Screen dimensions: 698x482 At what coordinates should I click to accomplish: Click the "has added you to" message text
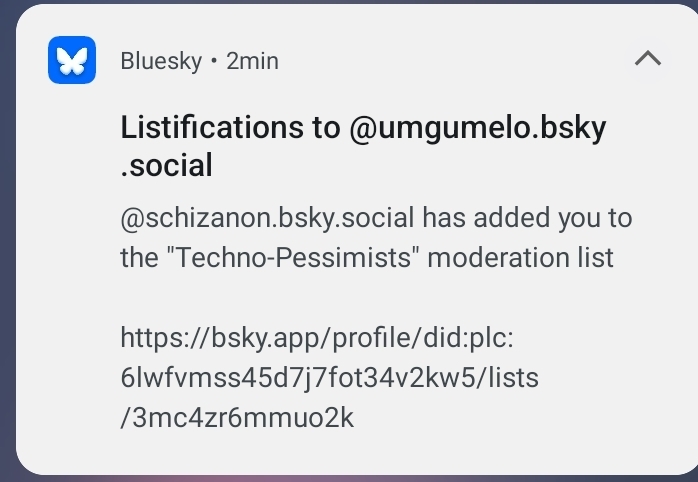(x=527, y=217)
